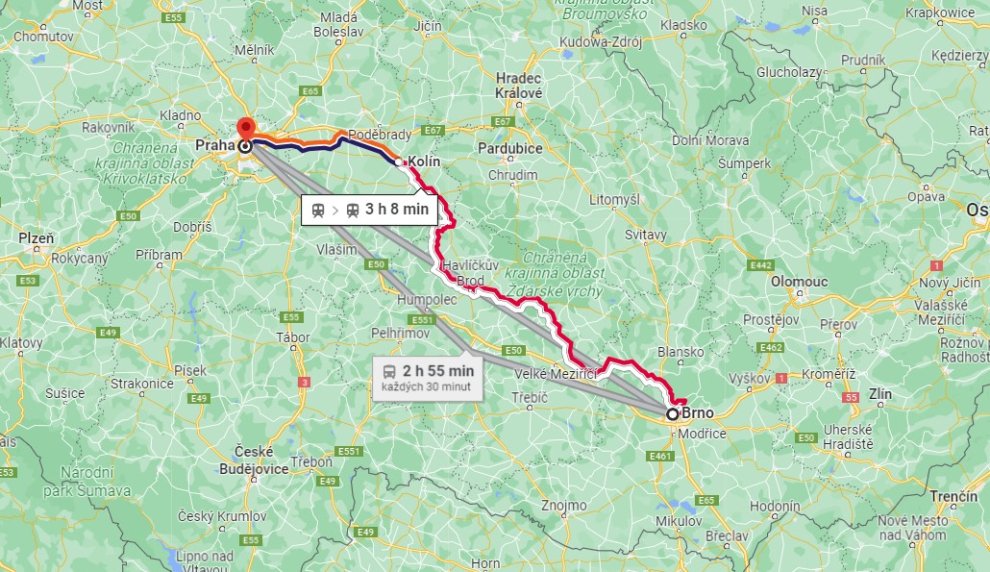Click the Žďárské vrchy protected area label
990x572 pixels.
click(554, 274)
